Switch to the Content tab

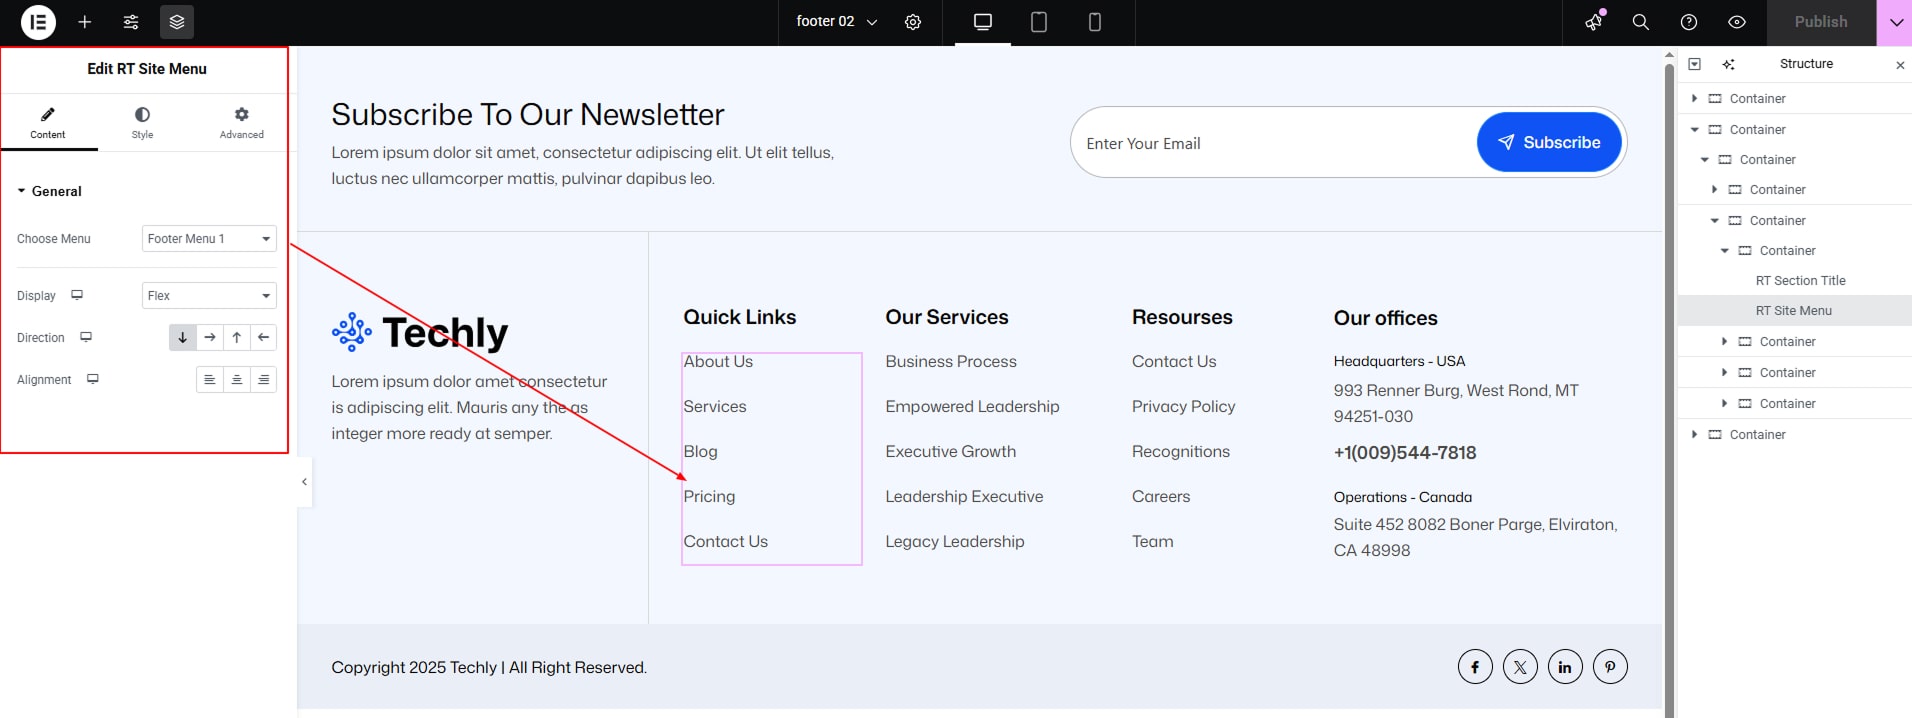point(48,123)
